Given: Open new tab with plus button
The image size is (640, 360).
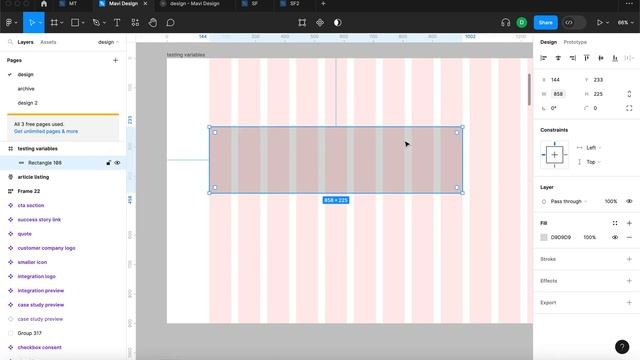Looking at the screenshot, I should (x=323, y=4).
